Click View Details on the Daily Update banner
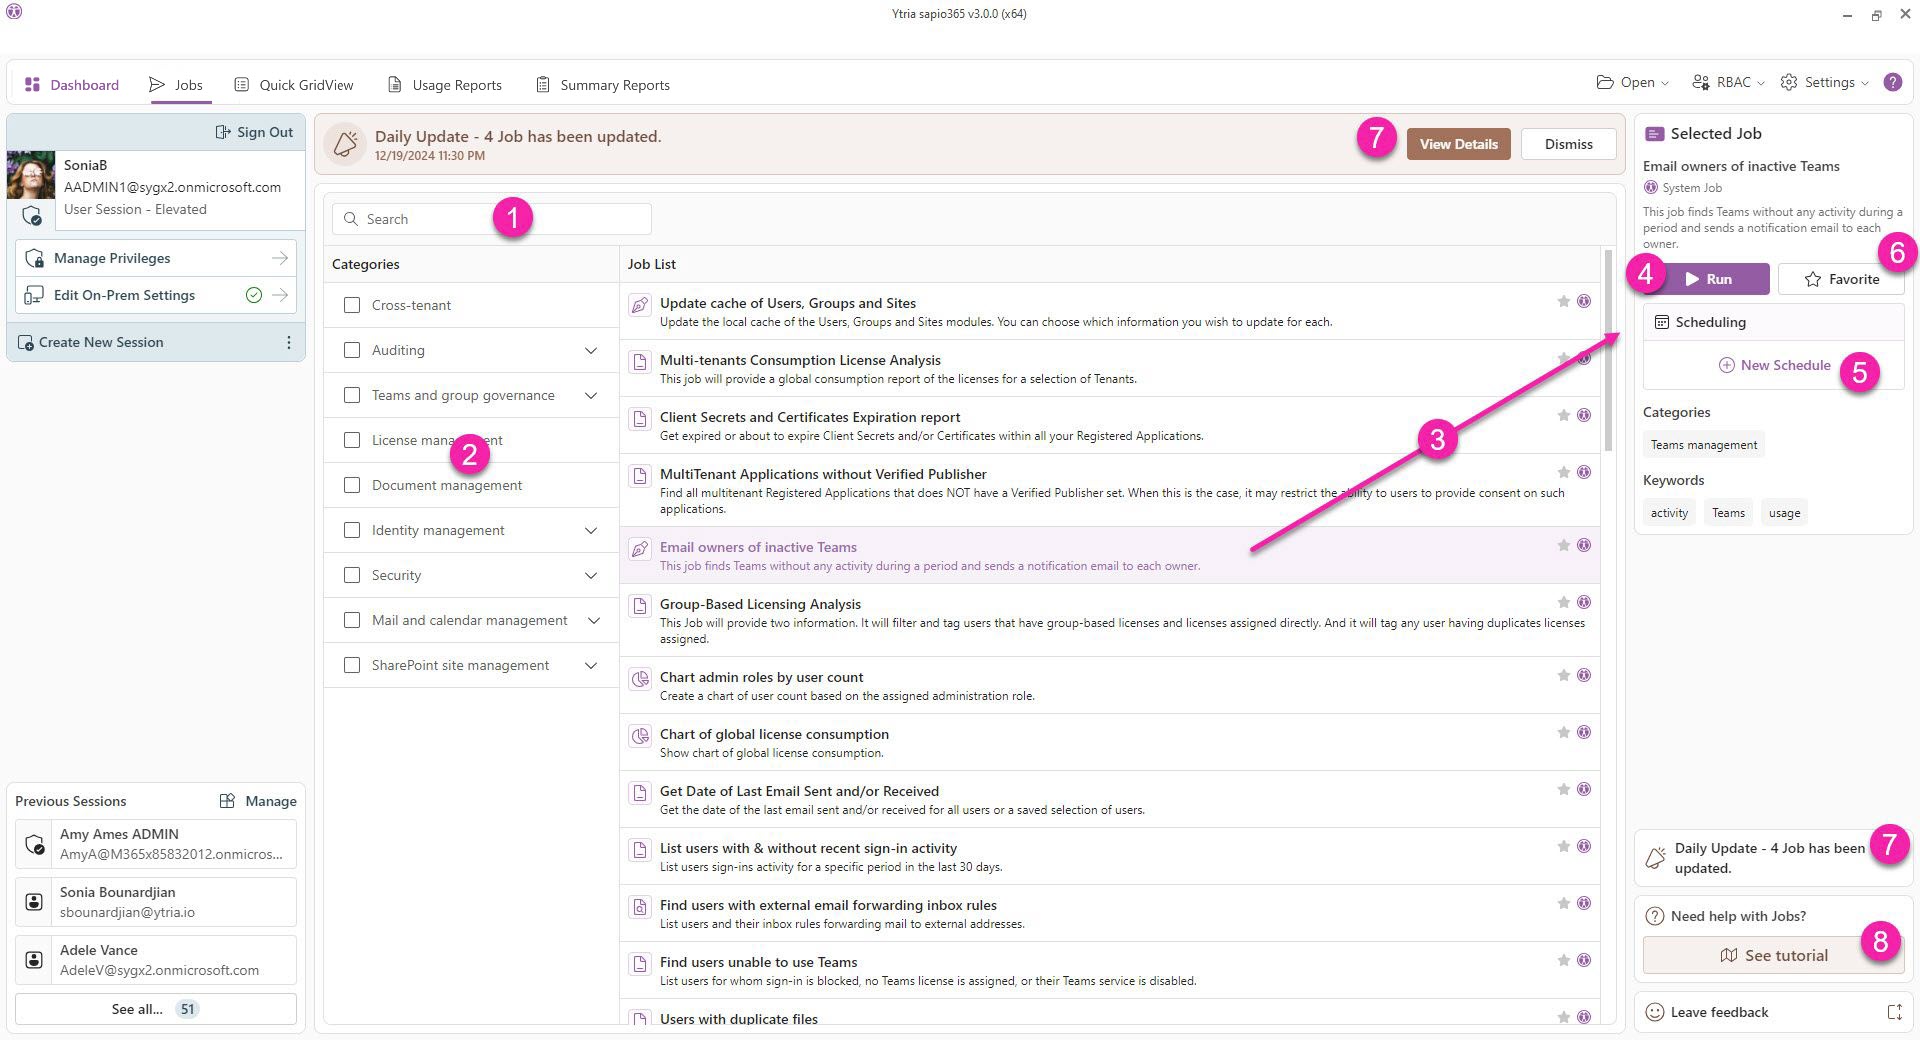Screen dimensions: 1920x1040 coord(1458,144)
